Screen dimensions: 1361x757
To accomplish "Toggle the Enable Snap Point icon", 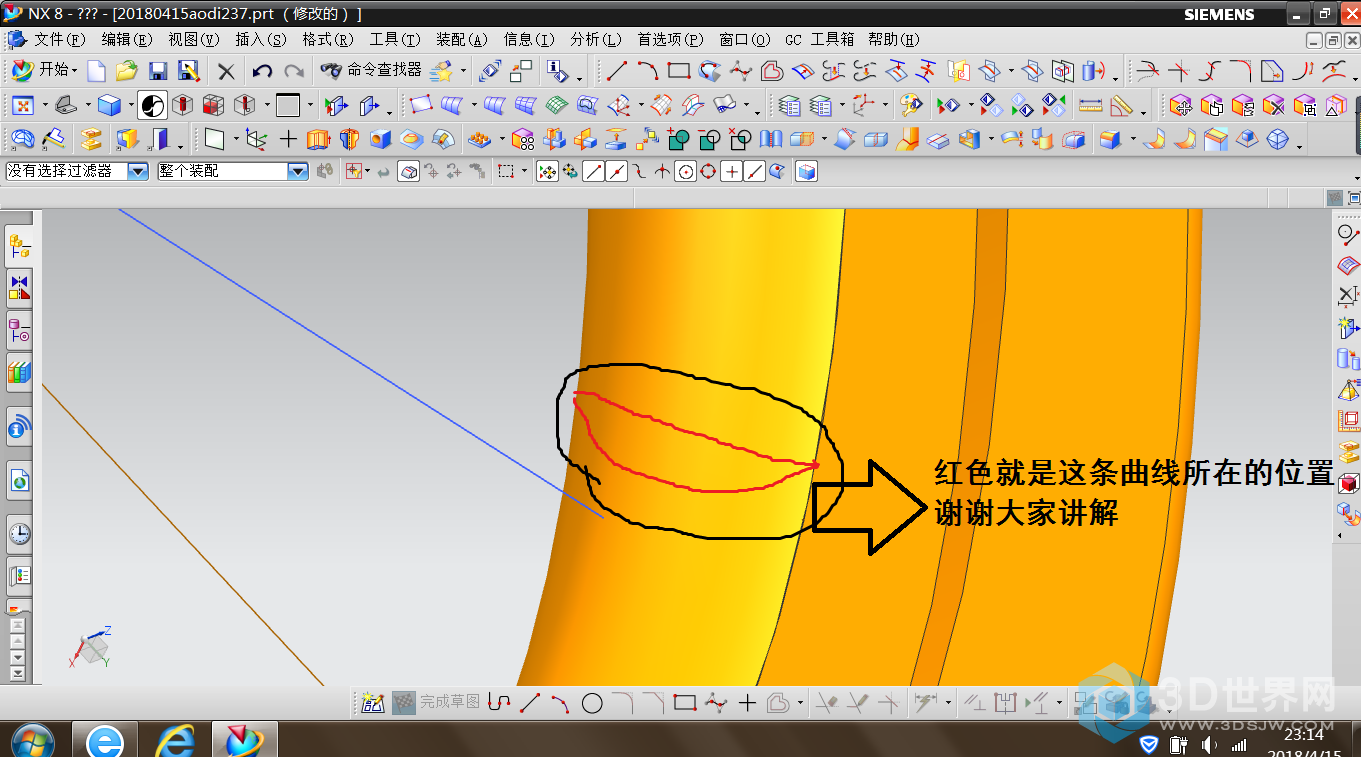I will click(547, 172).
